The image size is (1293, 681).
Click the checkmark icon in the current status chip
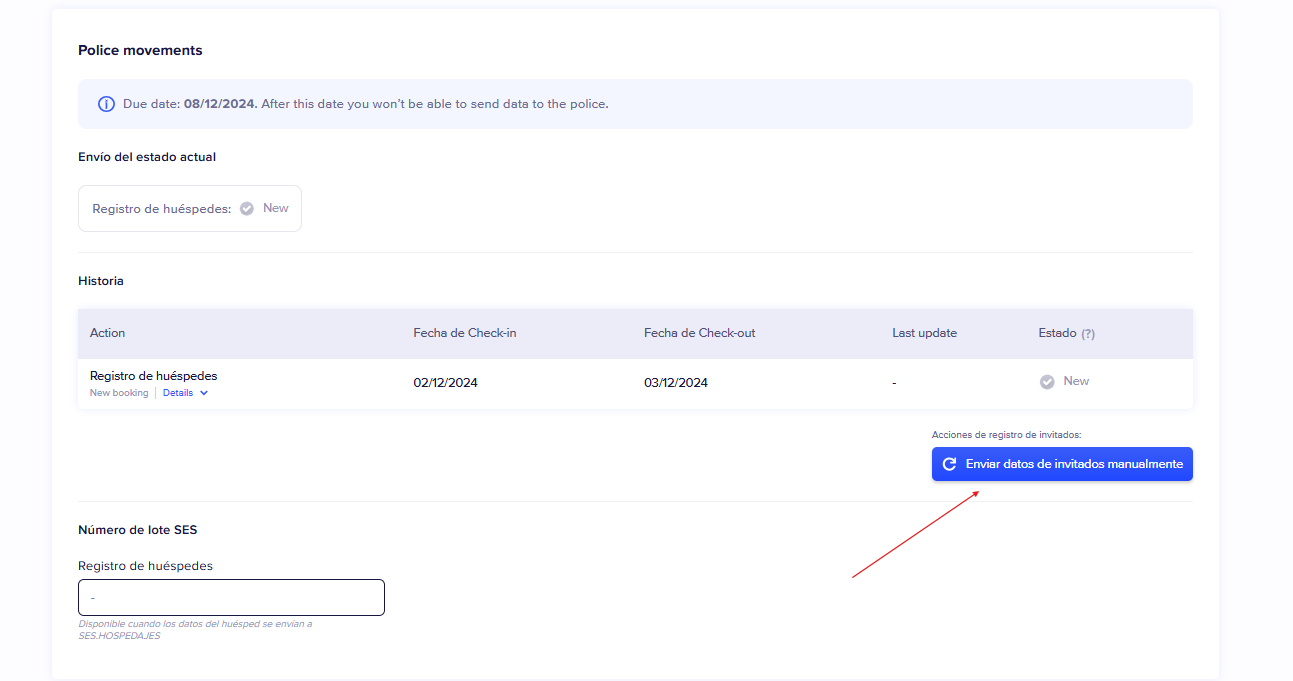247,209
